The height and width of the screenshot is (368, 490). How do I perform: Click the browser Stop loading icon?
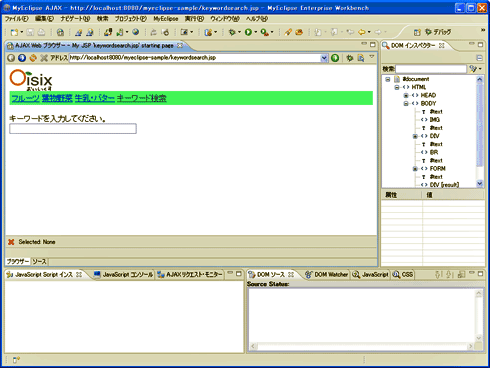[44, 58]
